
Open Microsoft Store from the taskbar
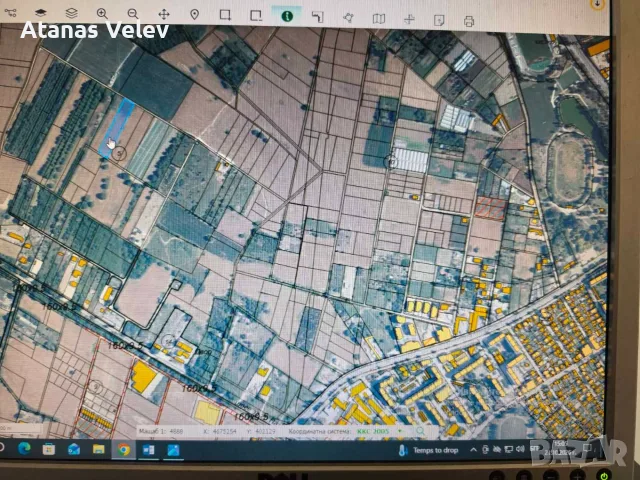click(x=49, y=449)
